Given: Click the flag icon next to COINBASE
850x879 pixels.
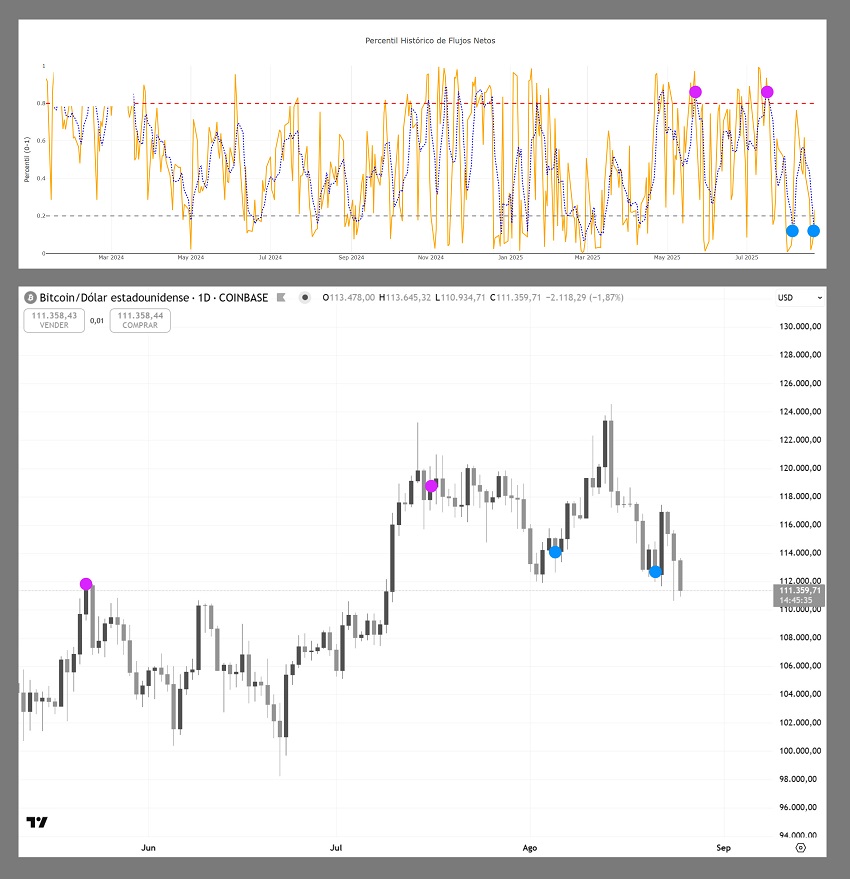Looking at the screenshot, I should tap(281, 298).
